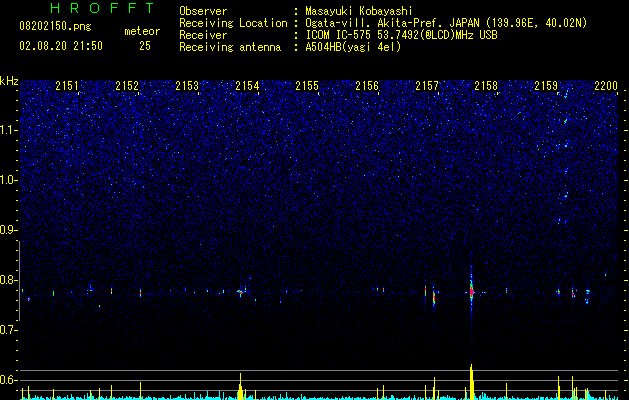Click the strong red meteor echo near 2158
Viewport: 629px width, 400px height.
(472, 291)
